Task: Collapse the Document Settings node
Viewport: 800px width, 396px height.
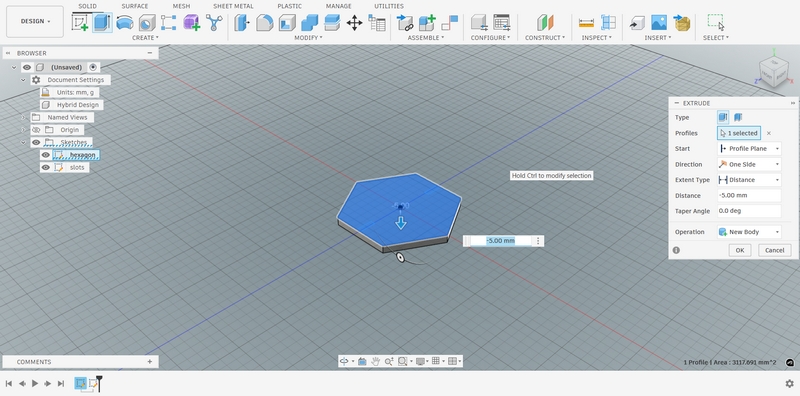Action: point(23,80)
